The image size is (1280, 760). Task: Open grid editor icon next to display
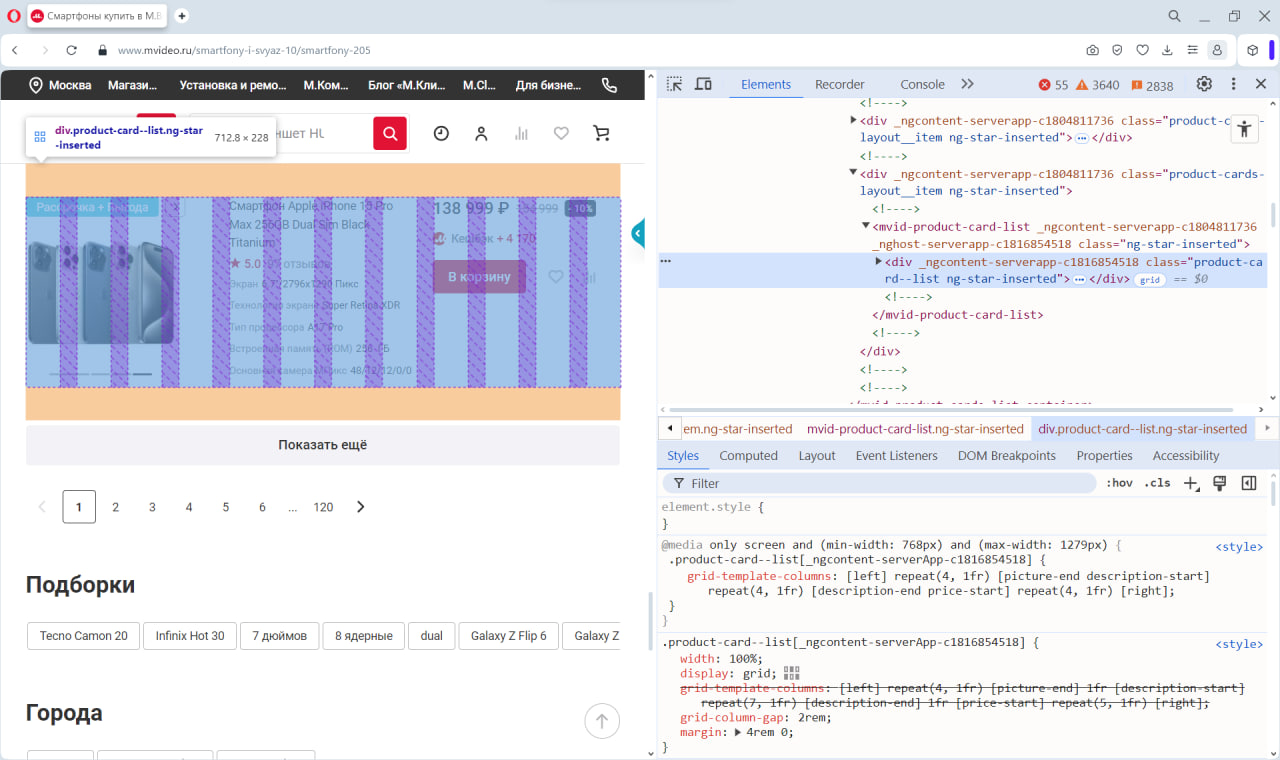(x=792, y=673)
